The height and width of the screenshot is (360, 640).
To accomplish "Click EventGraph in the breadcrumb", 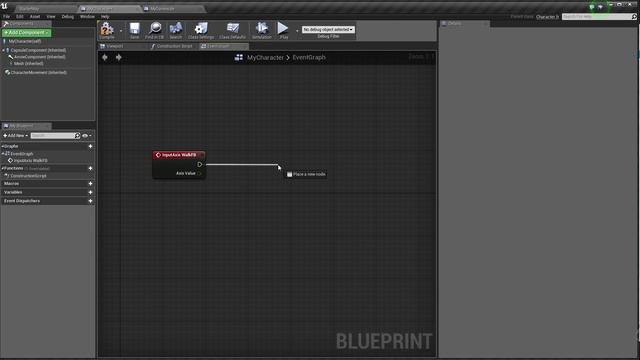I will pyautogui.click(x=309, y=58).
